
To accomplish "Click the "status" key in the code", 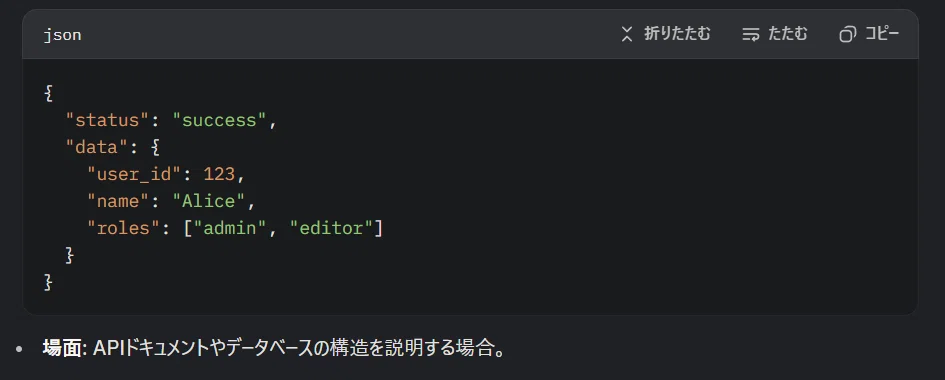I will coord(107,120).
